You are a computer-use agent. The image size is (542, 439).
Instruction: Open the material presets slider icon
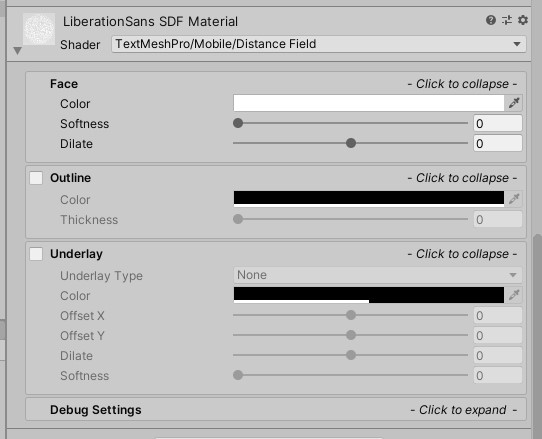click(x=507, y=20)
